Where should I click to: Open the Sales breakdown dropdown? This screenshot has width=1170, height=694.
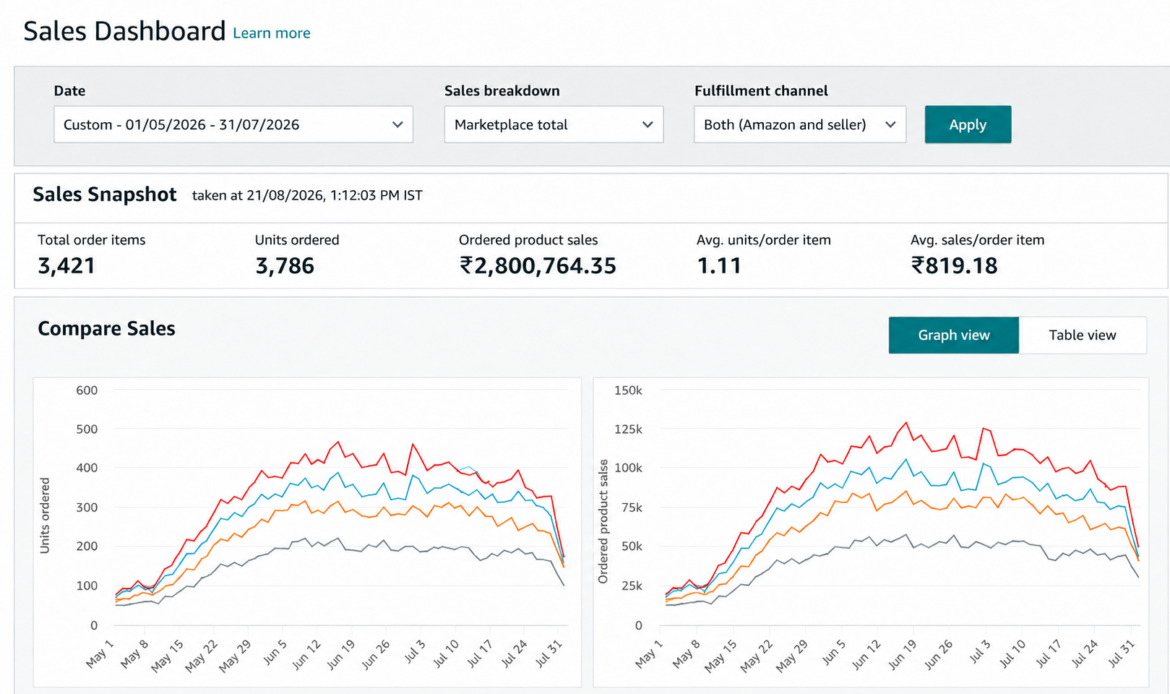click(554, 125)
